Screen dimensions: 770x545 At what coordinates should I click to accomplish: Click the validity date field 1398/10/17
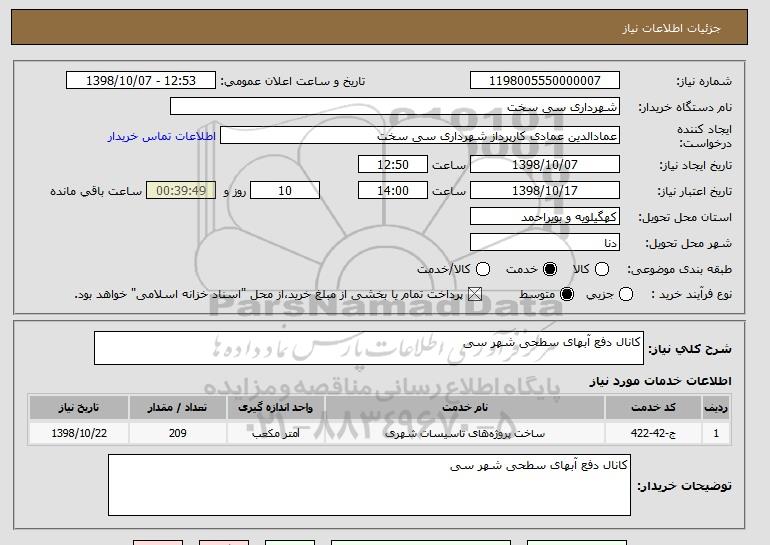[545, 191]
